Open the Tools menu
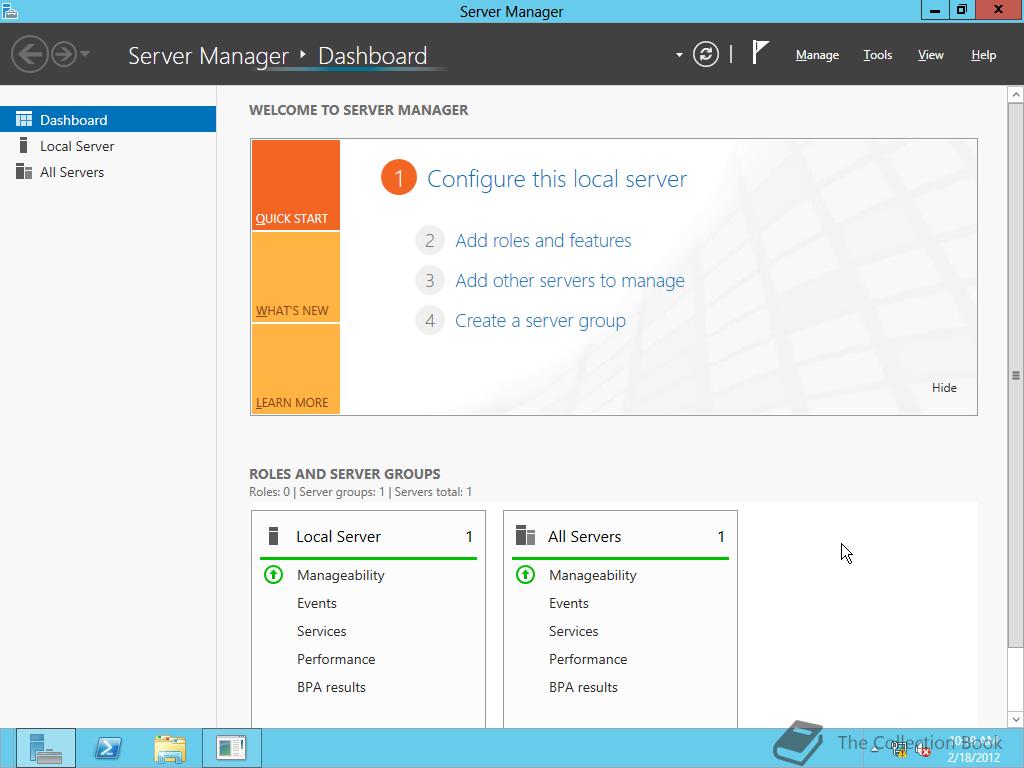Viewport: 1024px width, 768px height. pyautogui.click(x=877, y=56)
